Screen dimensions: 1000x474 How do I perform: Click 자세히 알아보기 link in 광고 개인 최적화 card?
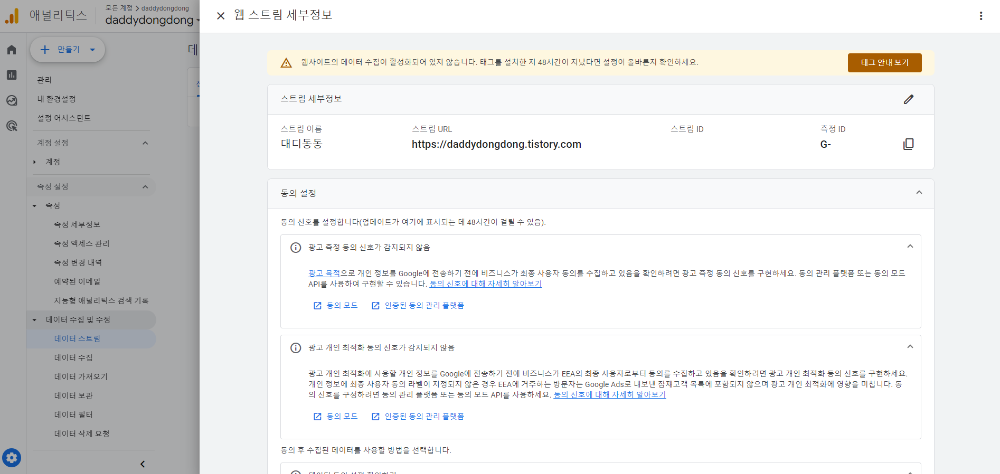(610, 395)
